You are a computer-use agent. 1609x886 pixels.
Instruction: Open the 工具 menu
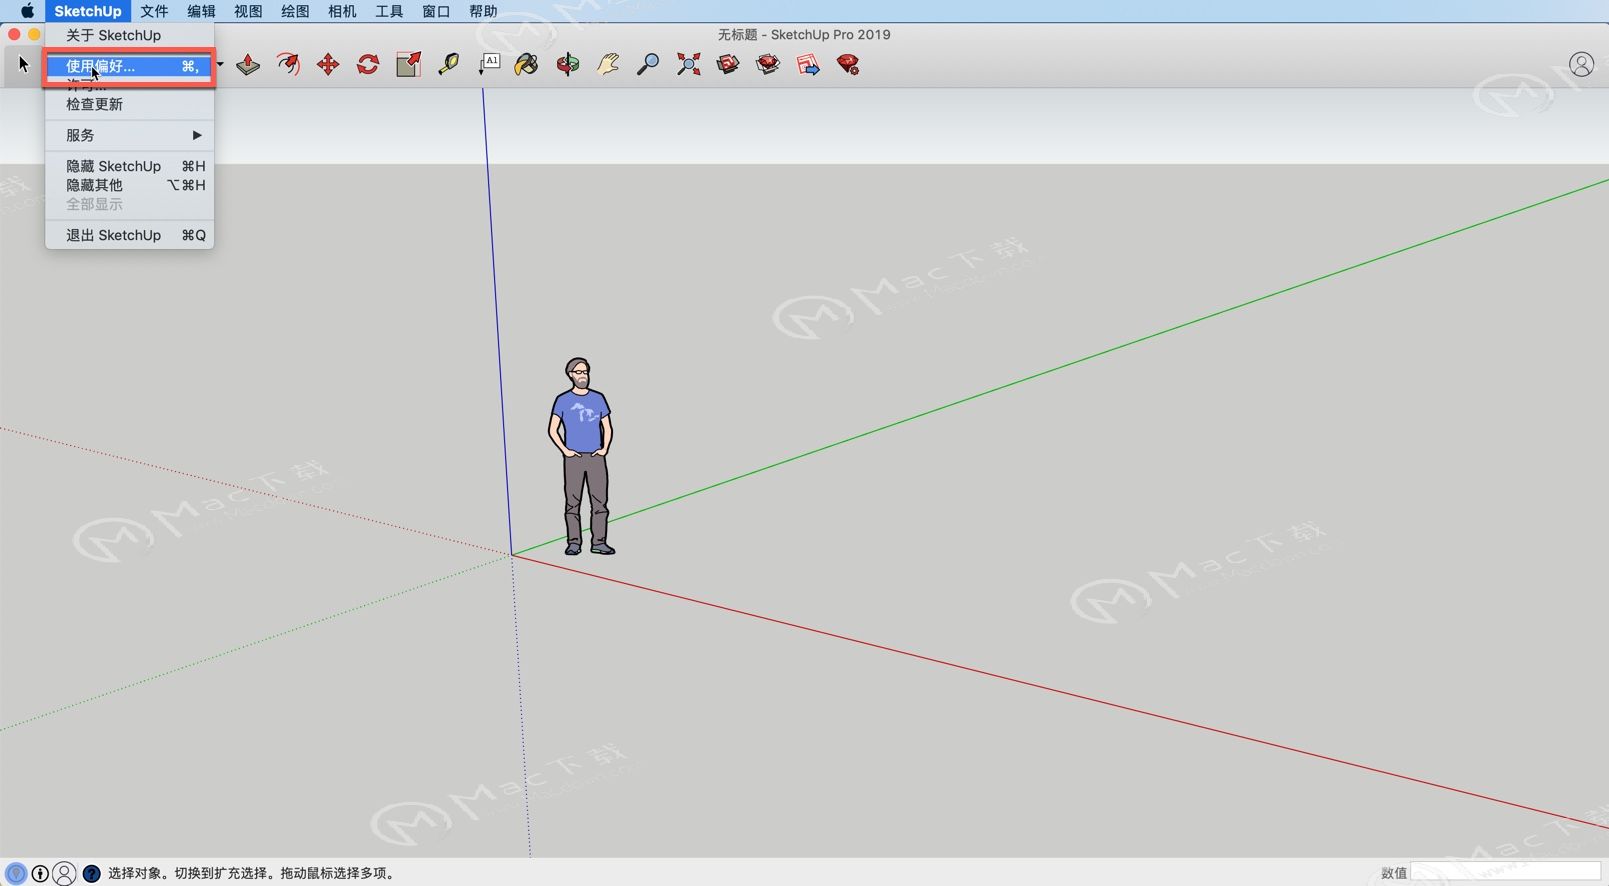[389, 11]
